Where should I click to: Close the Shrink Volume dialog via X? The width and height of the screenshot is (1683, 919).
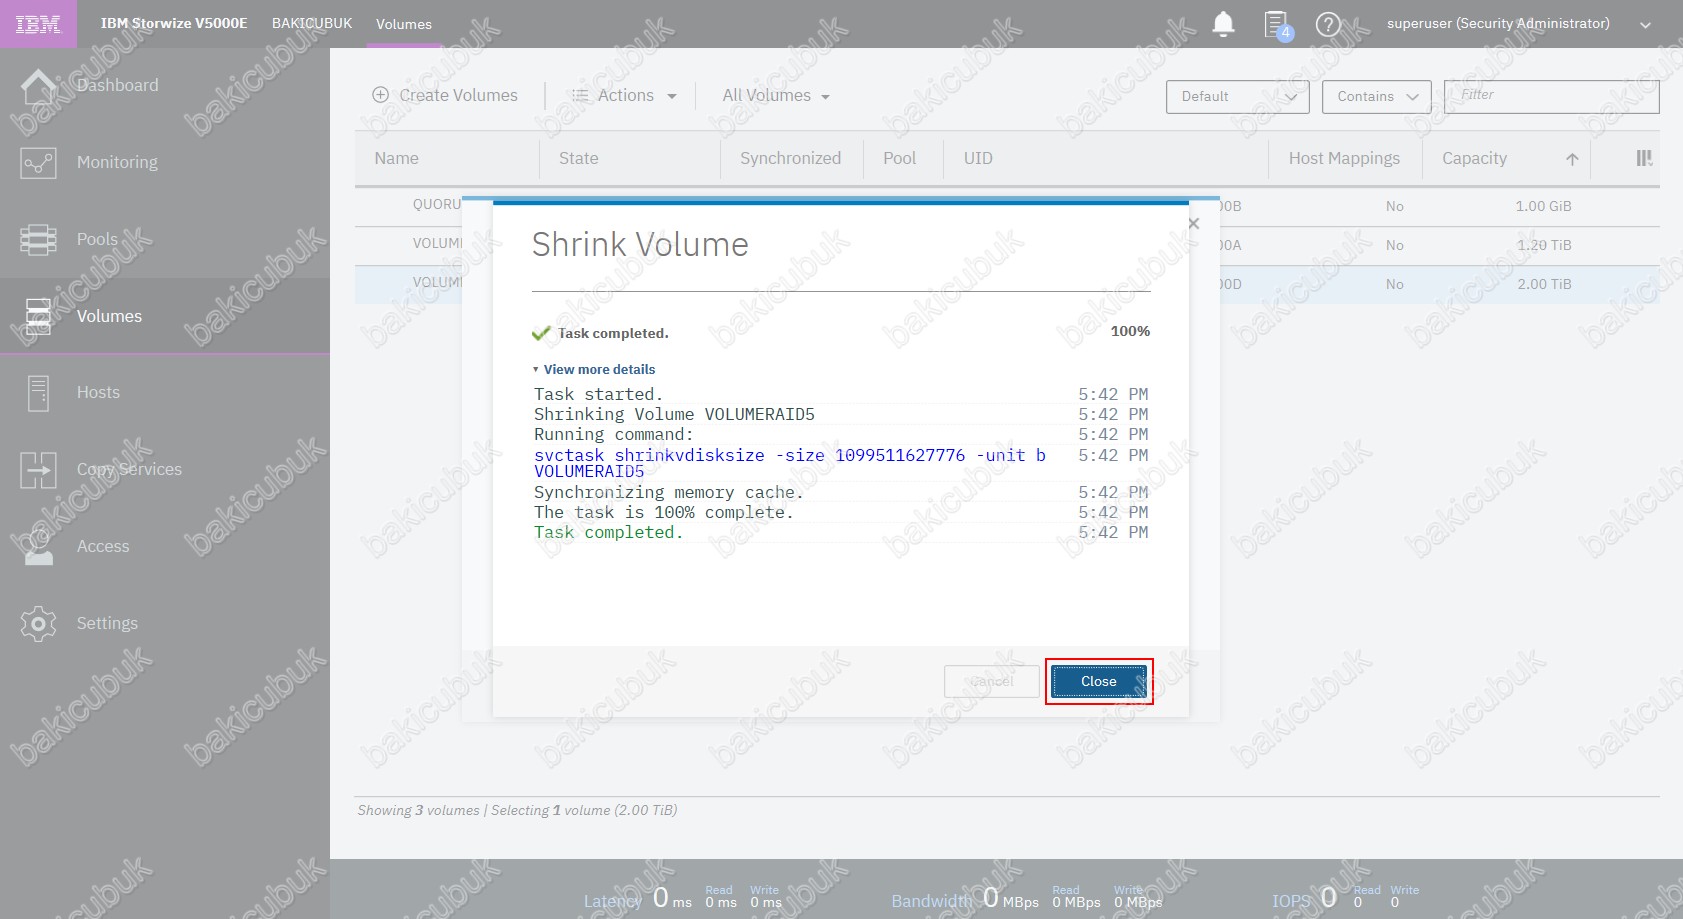[1193, 223]
